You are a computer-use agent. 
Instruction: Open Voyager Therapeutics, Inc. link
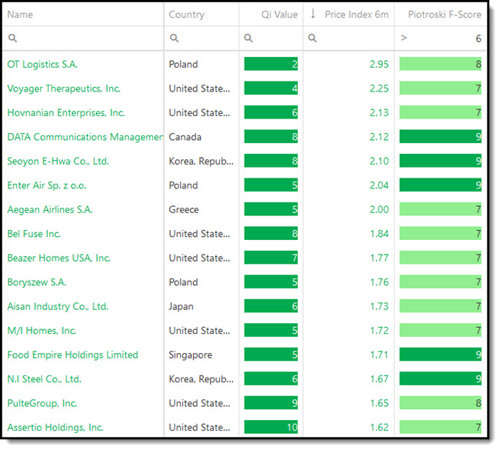(64, 88)
